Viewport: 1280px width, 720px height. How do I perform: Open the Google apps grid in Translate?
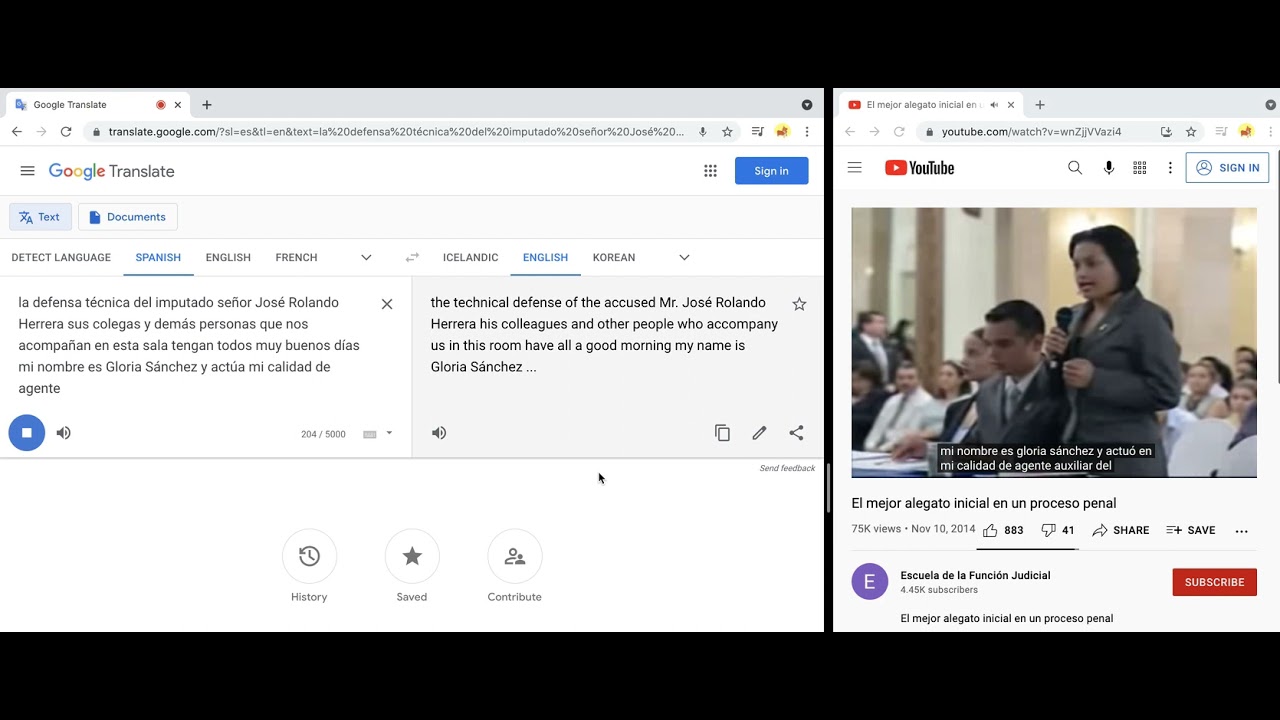[x=710, y=171]
